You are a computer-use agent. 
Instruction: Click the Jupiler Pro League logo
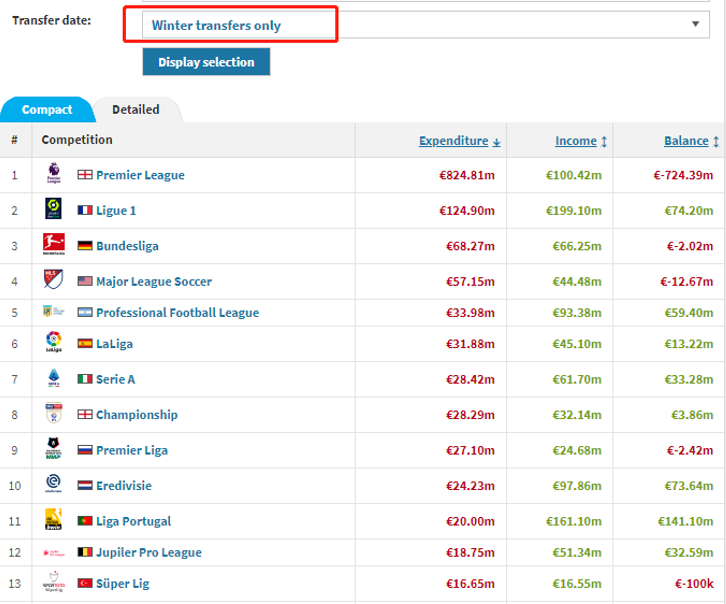pyautogui.click(x=53, y=552)
